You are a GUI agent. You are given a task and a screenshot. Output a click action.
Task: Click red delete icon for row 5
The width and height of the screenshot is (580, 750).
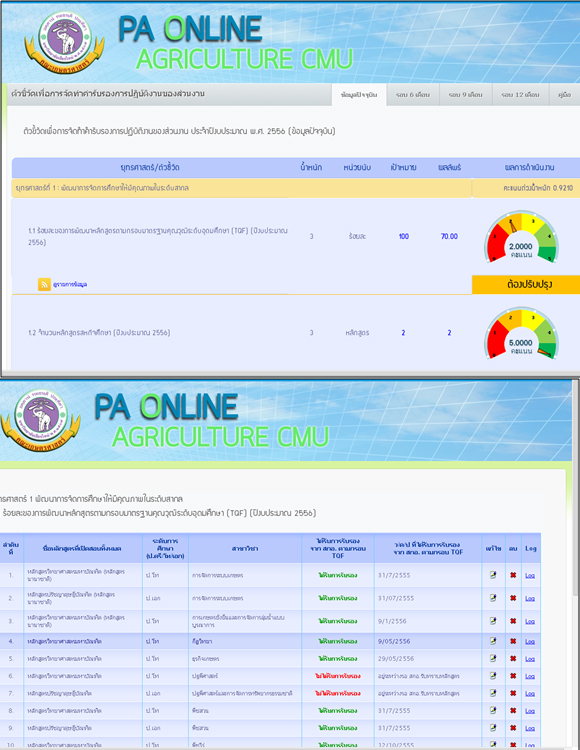click(513, 659)
